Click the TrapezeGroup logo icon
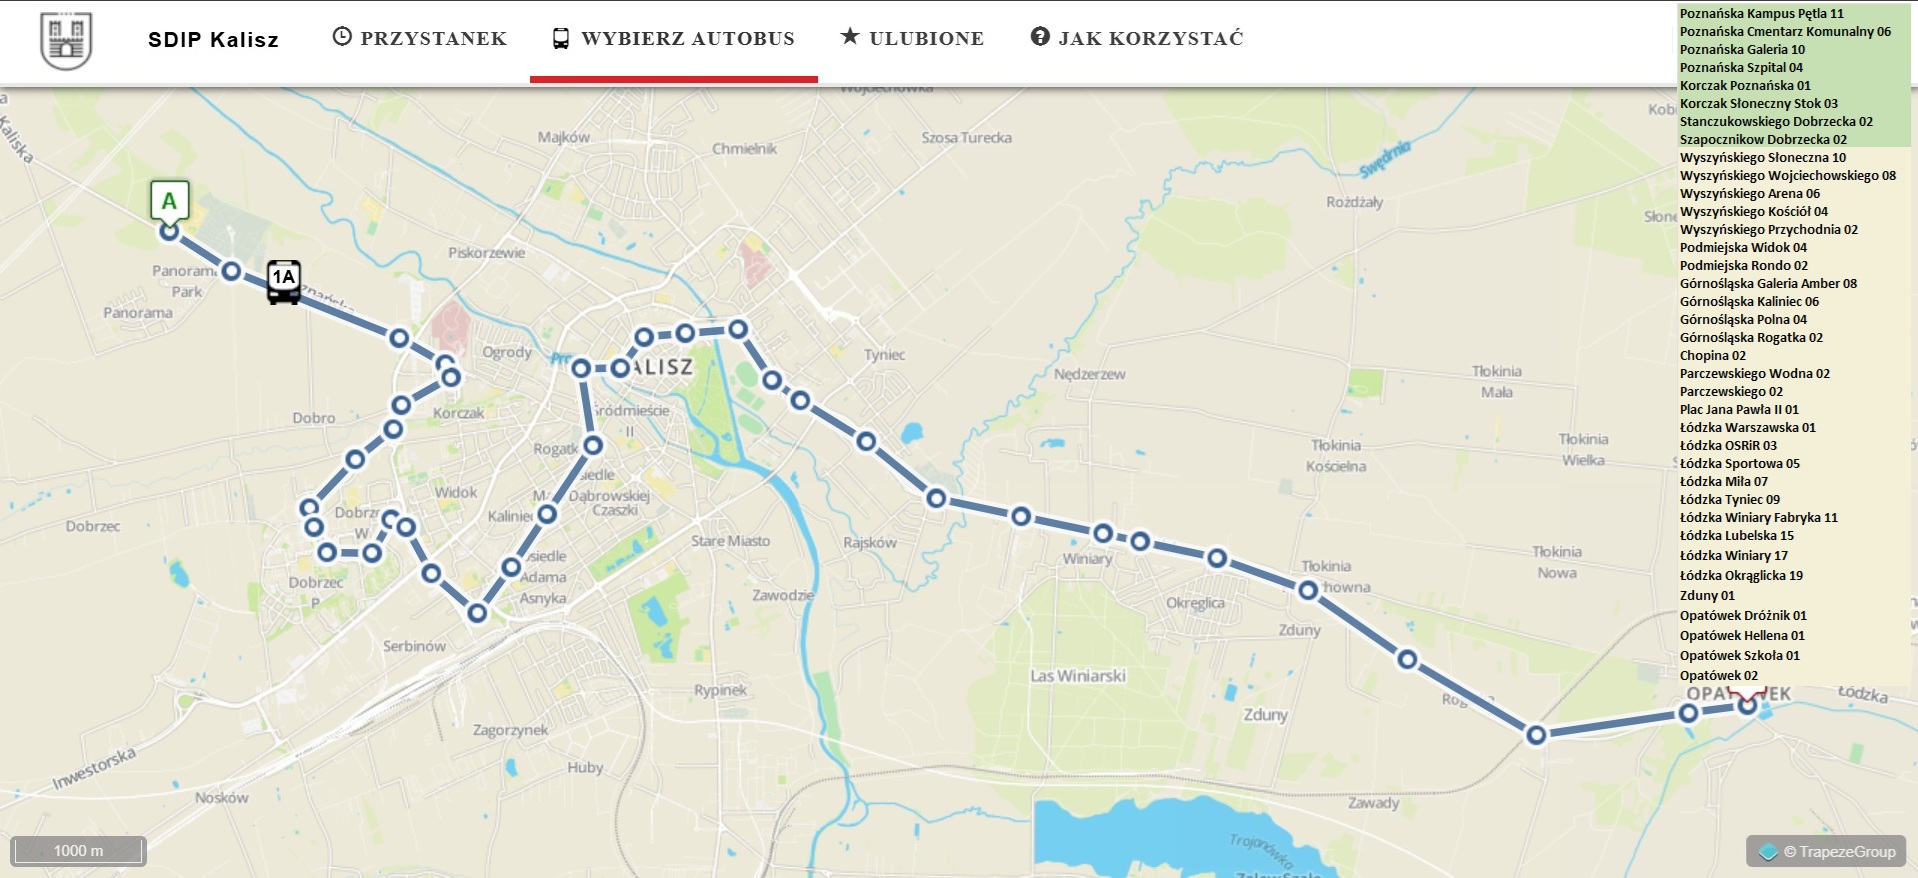 click(1768, 852)
